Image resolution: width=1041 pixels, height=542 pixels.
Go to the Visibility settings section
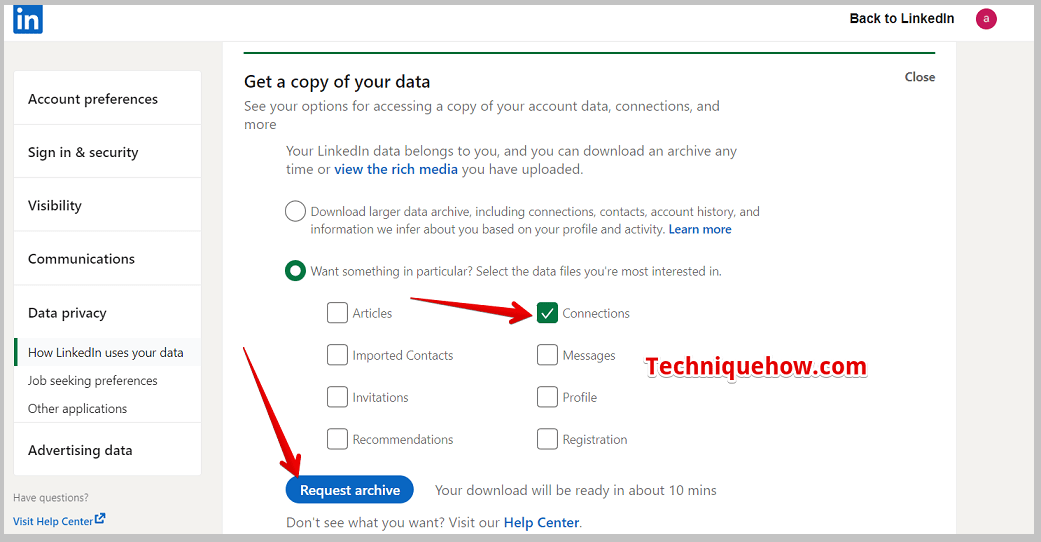[x=108, y=205]
